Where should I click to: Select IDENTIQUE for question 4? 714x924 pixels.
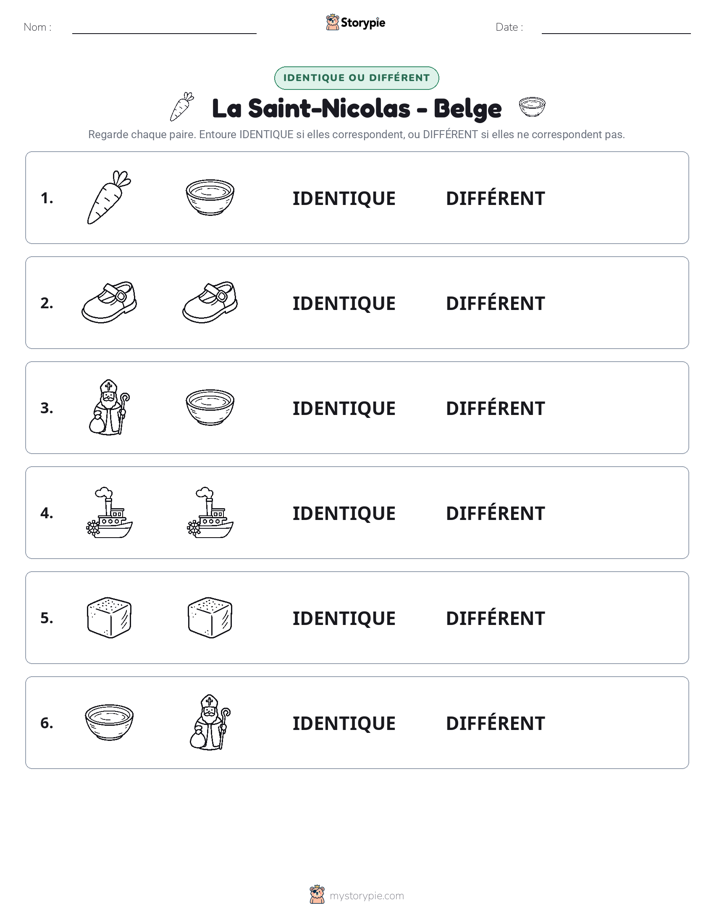tap(344, 513)
